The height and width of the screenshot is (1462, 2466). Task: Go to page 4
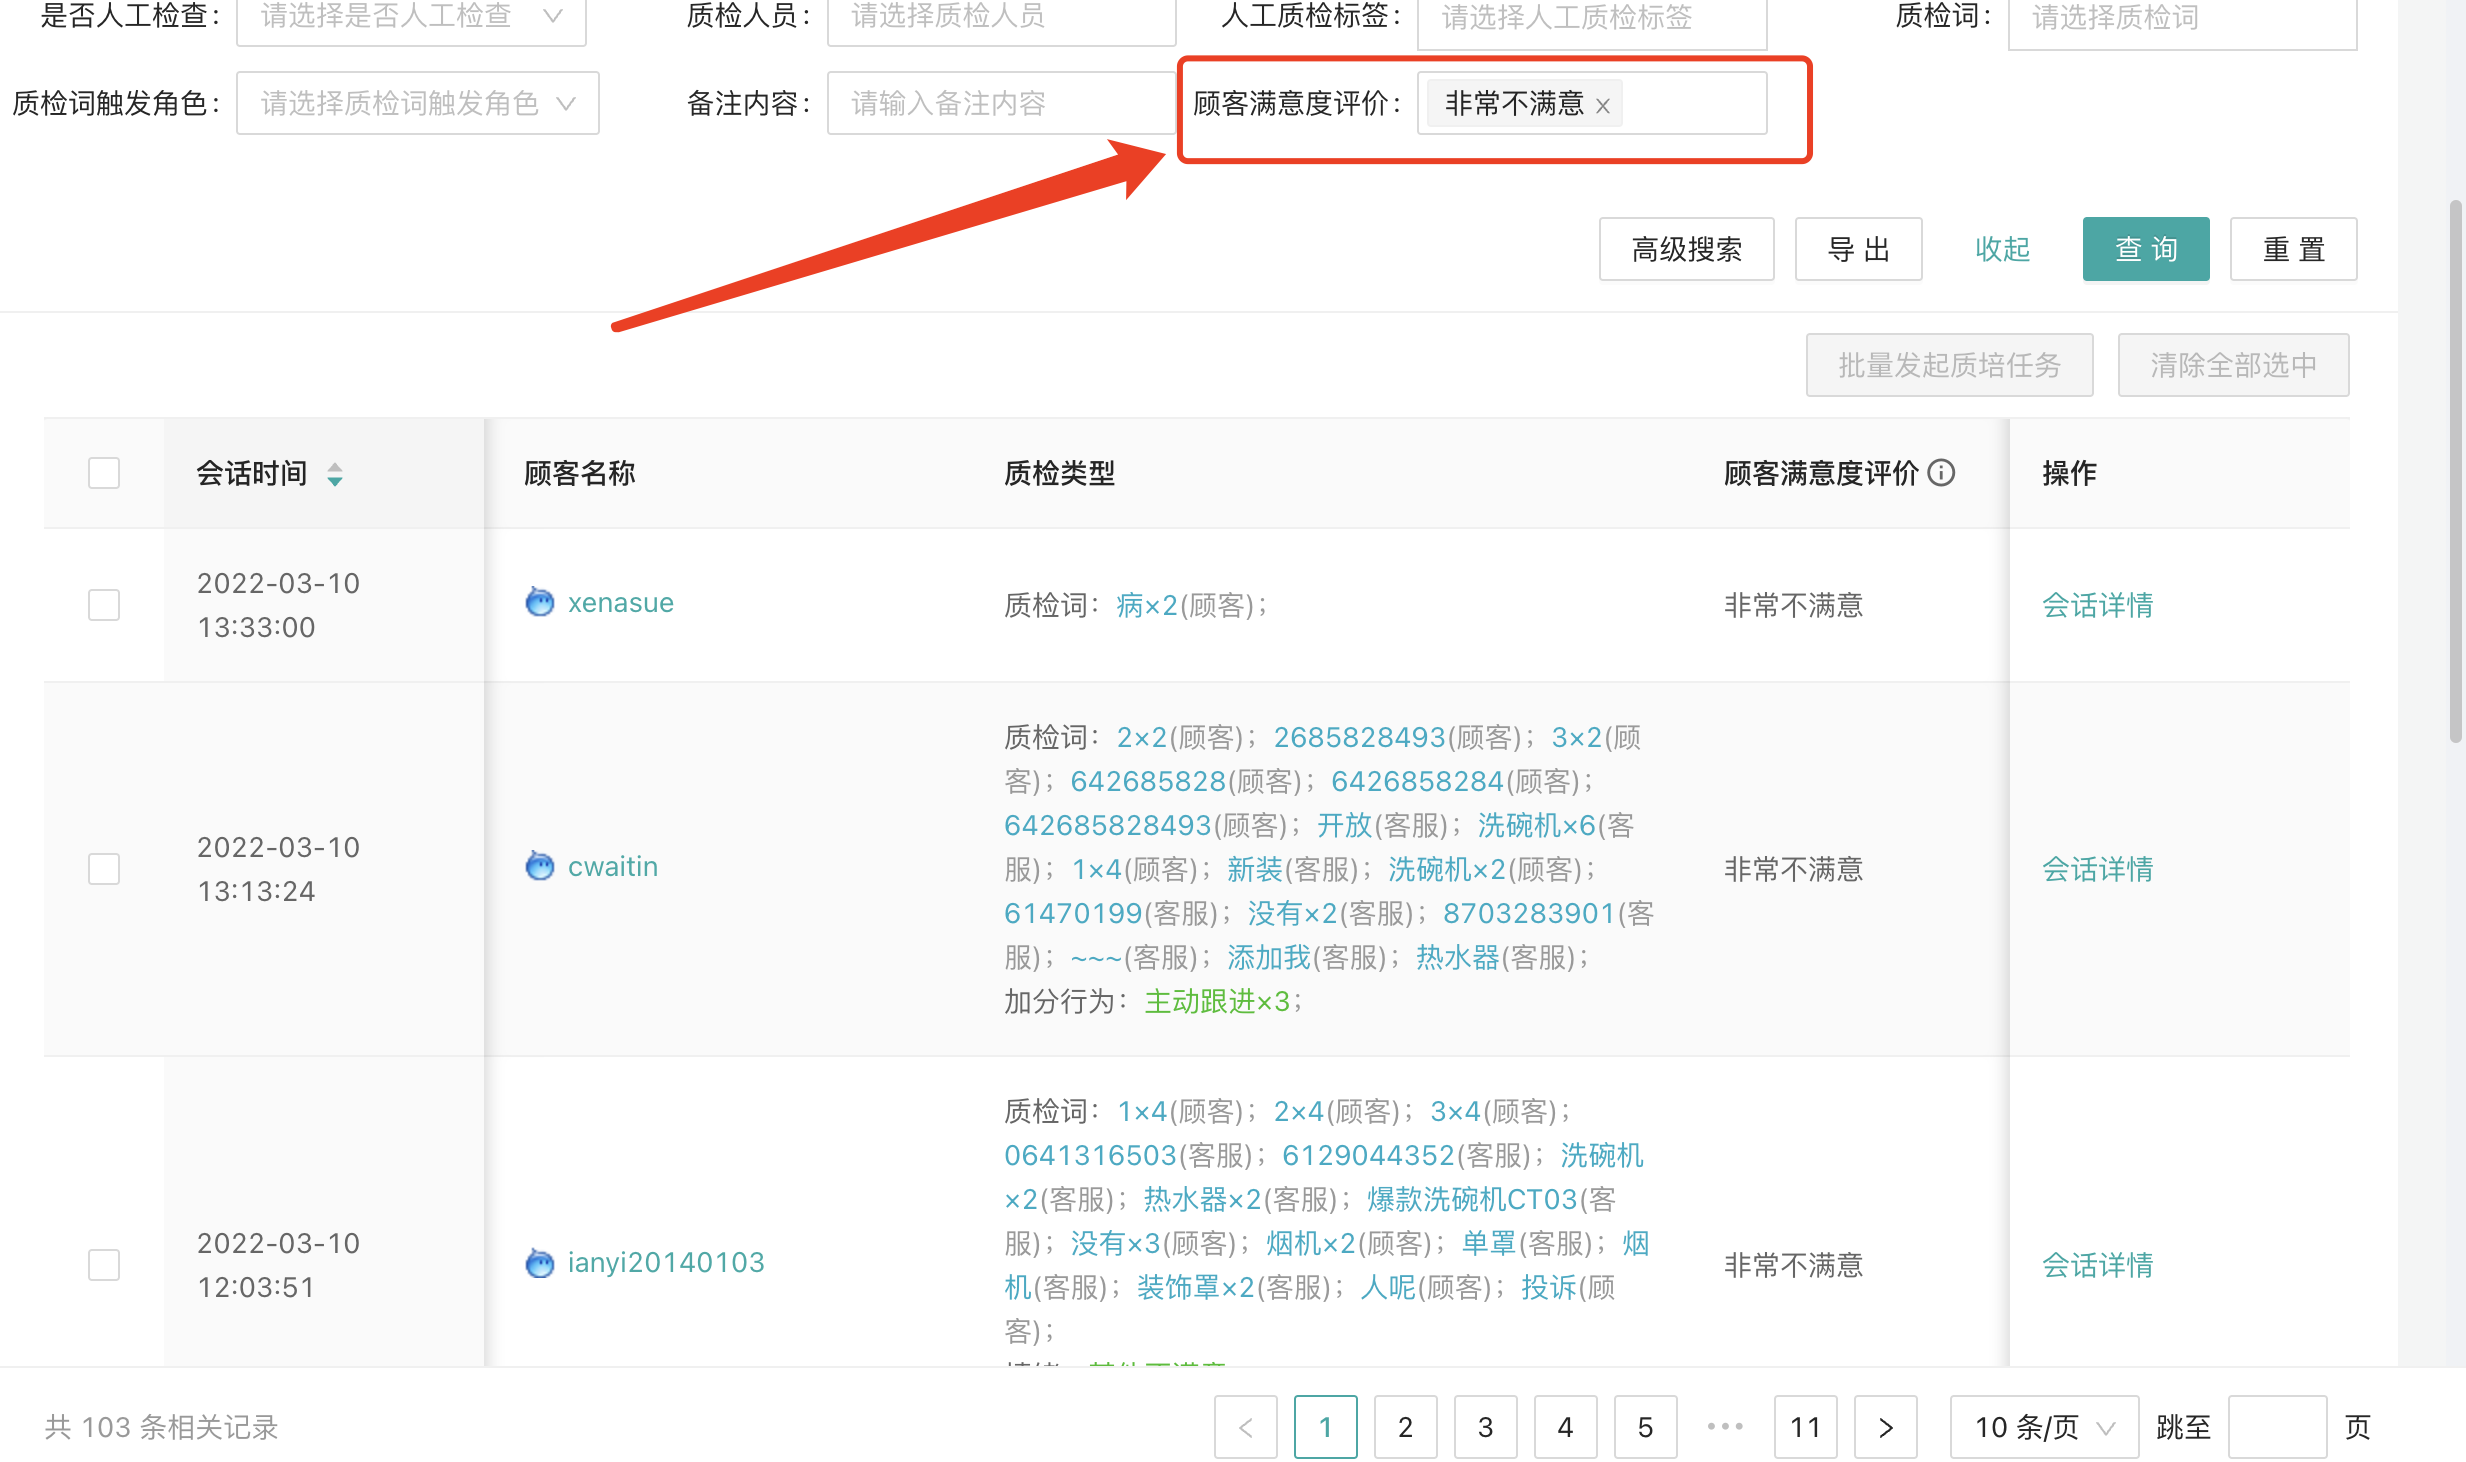click(1565, 1427)
